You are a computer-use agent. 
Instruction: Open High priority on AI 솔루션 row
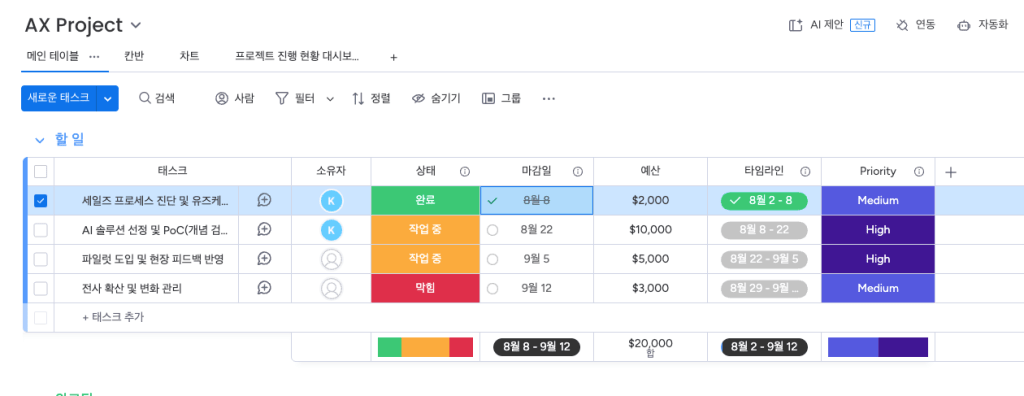point(878,229)
